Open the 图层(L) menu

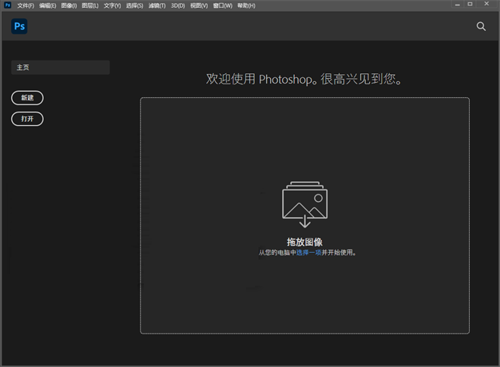(x=90, y=6)
